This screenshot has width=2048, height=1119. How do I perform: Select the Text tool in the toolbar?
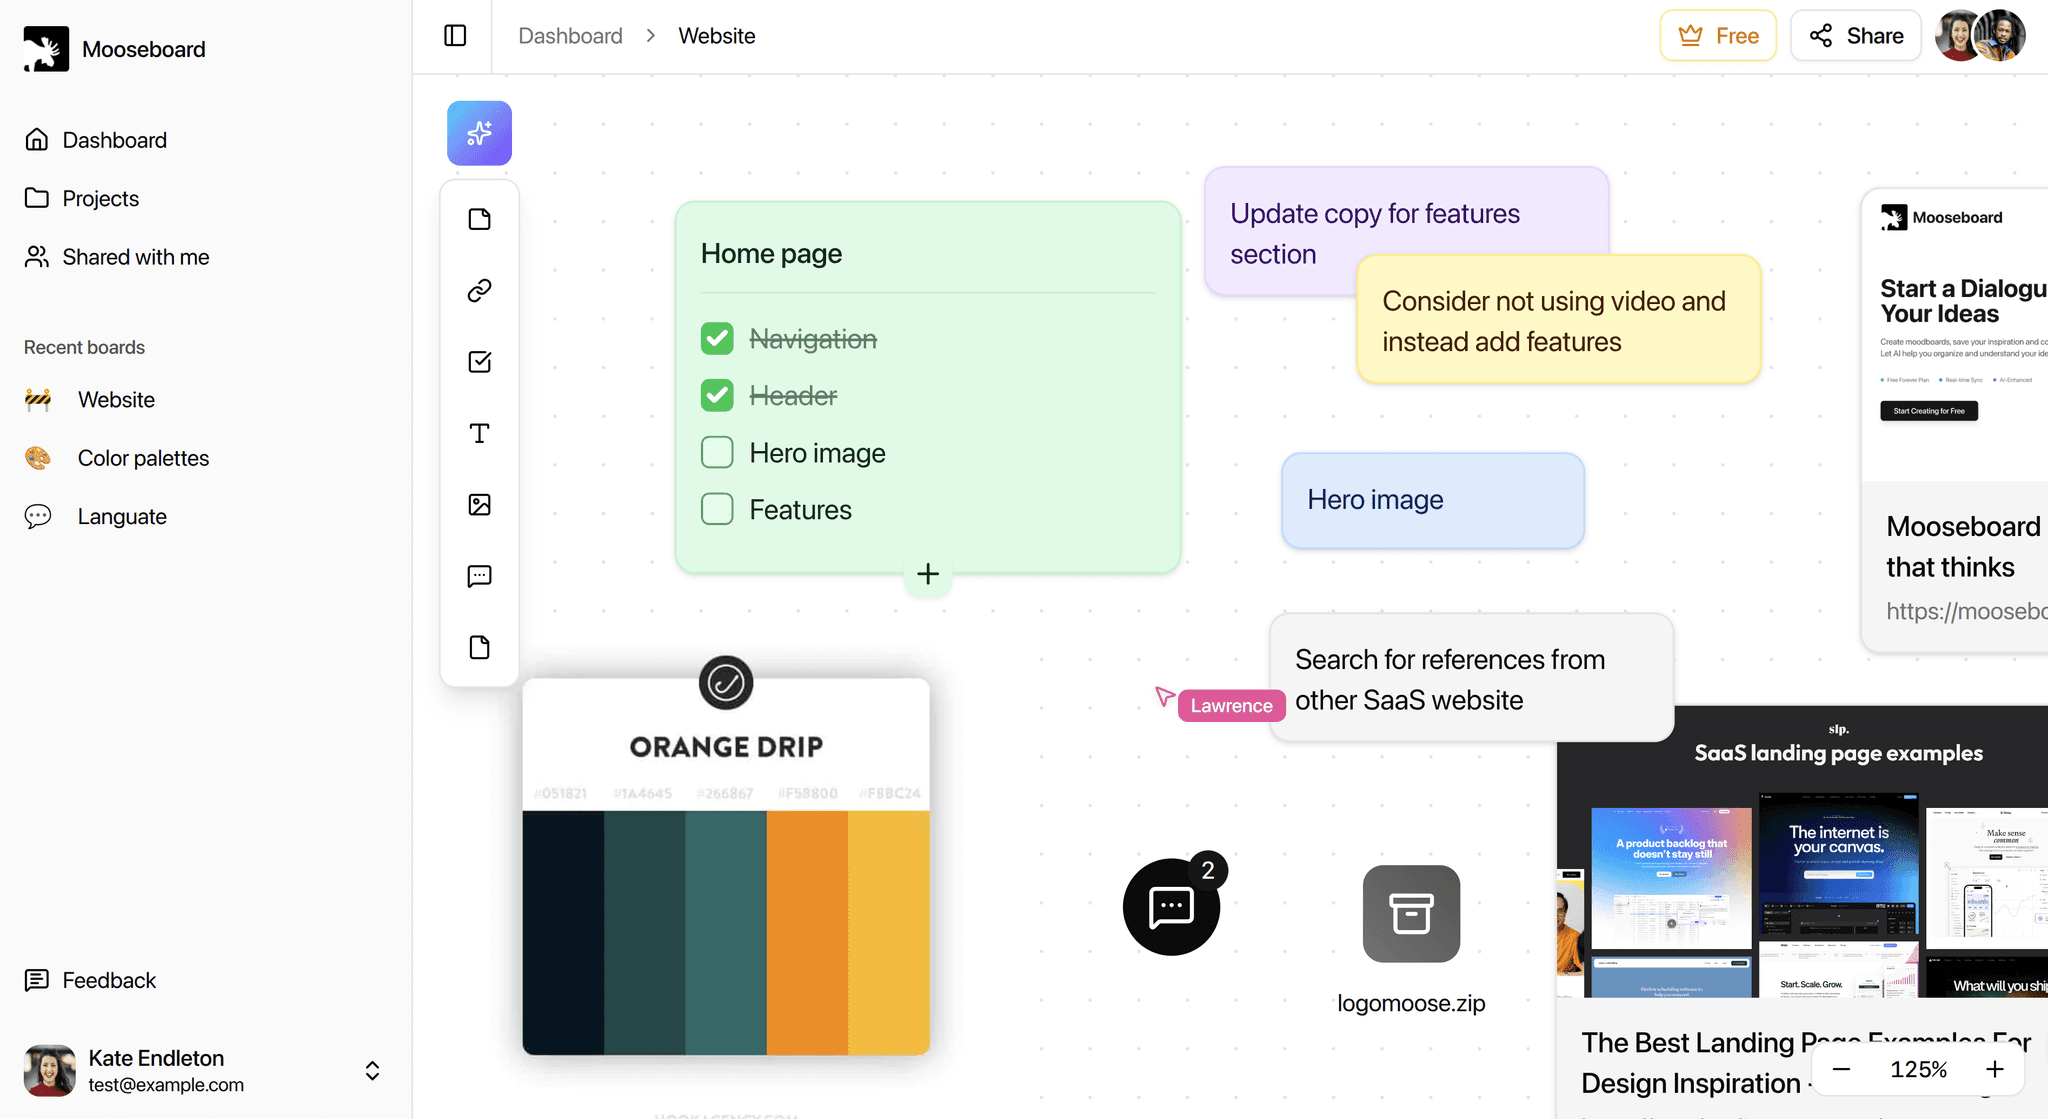(x=479, y=433)
